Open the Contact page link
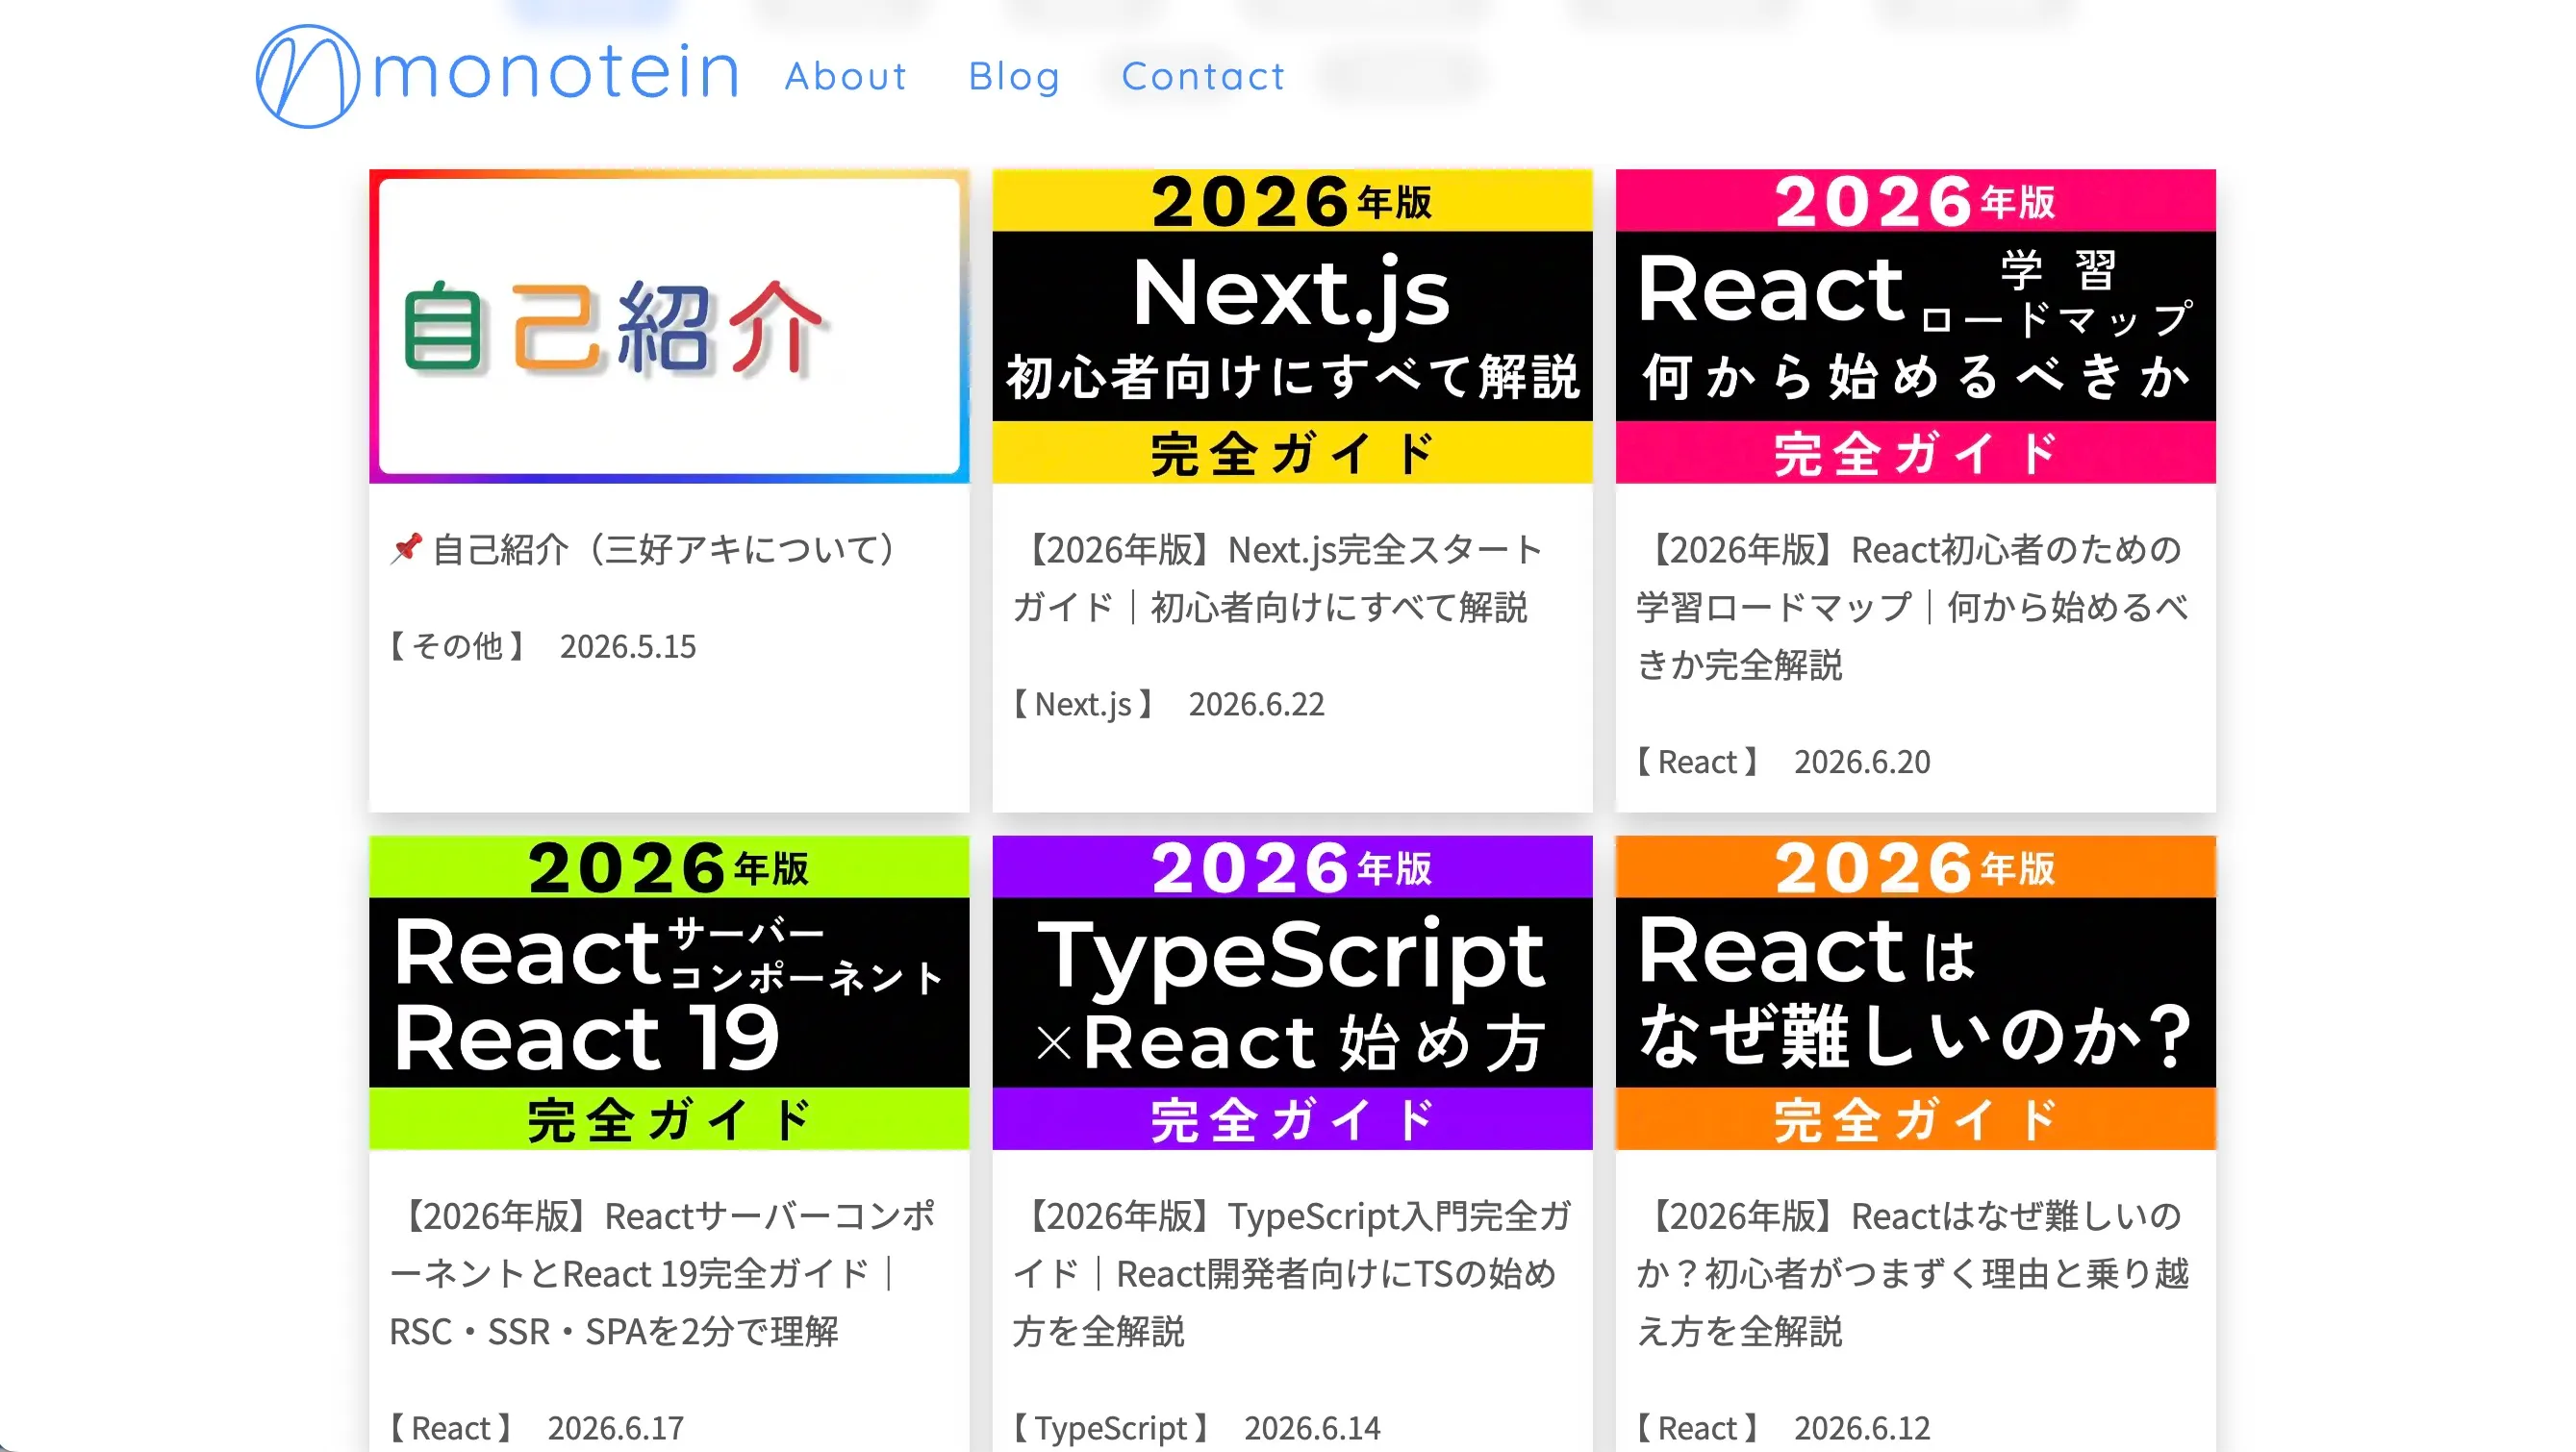Image resolution: width=2576 pixels, height=1452 pixels. [x=1203, y=76]
